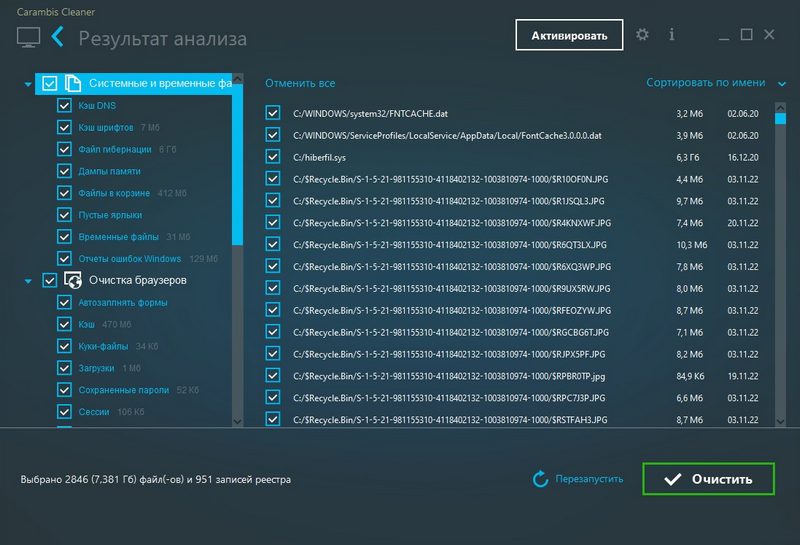Click the category list scroll-down arrow
This screenshot has height=545, width=800.
[x=237, y=421]
